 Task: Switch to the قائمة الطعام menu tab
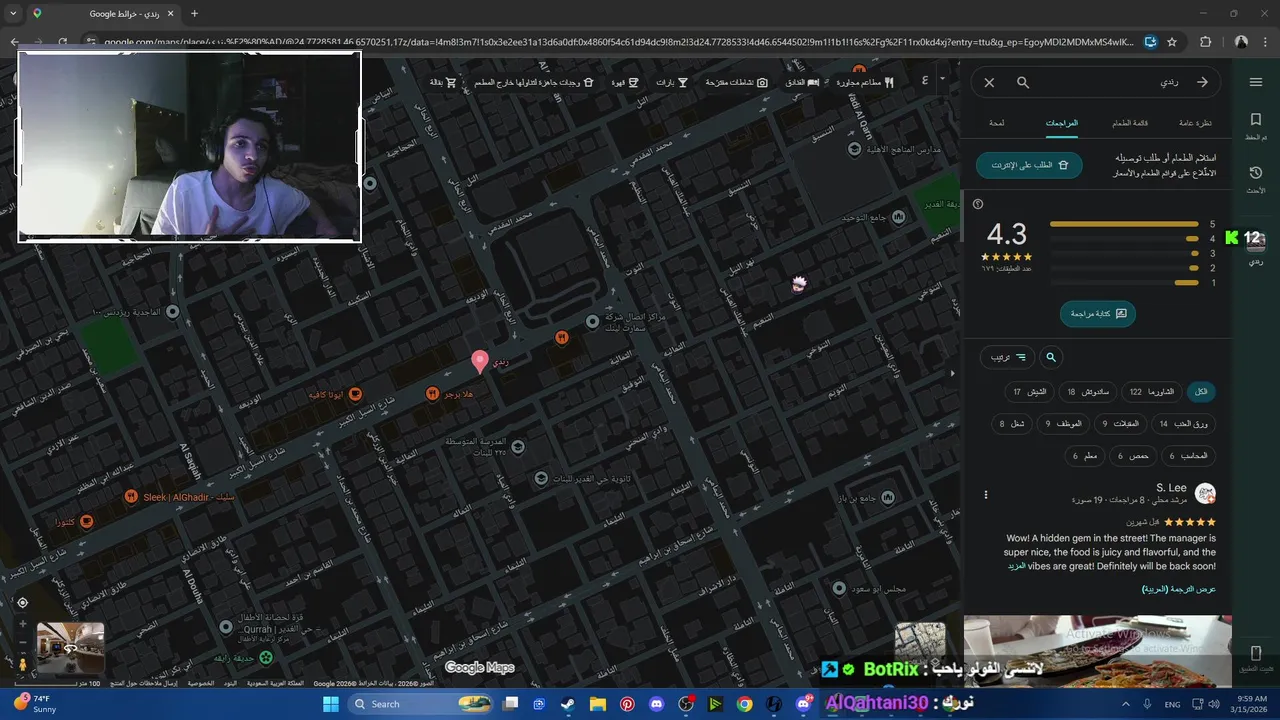click(x=1130, y=123)
